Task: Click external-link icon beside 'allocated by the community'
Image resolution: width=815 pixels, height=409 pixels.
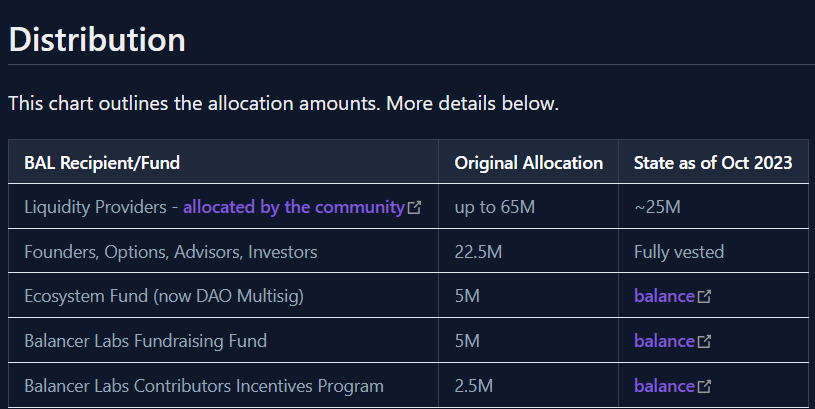Action: [414, 208]
